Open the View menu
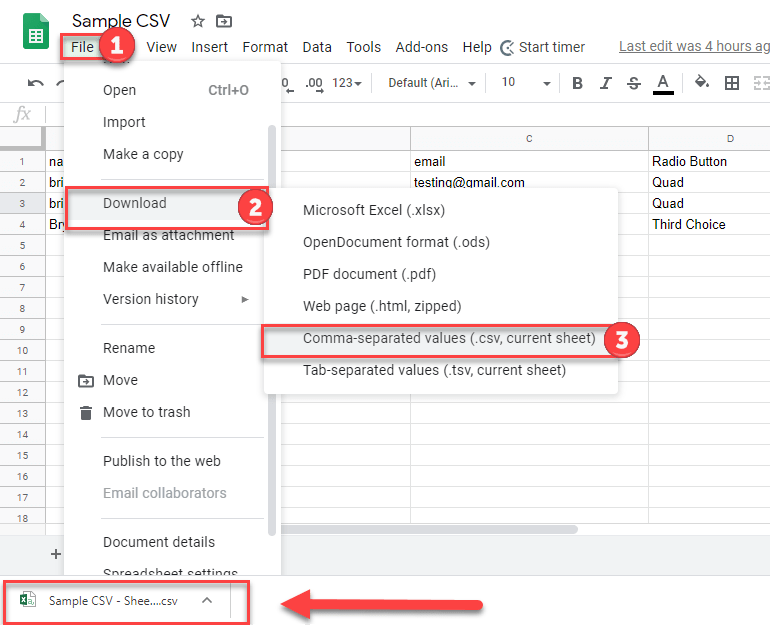The height and width of the screenshot is (625, 770). point(161,47)
